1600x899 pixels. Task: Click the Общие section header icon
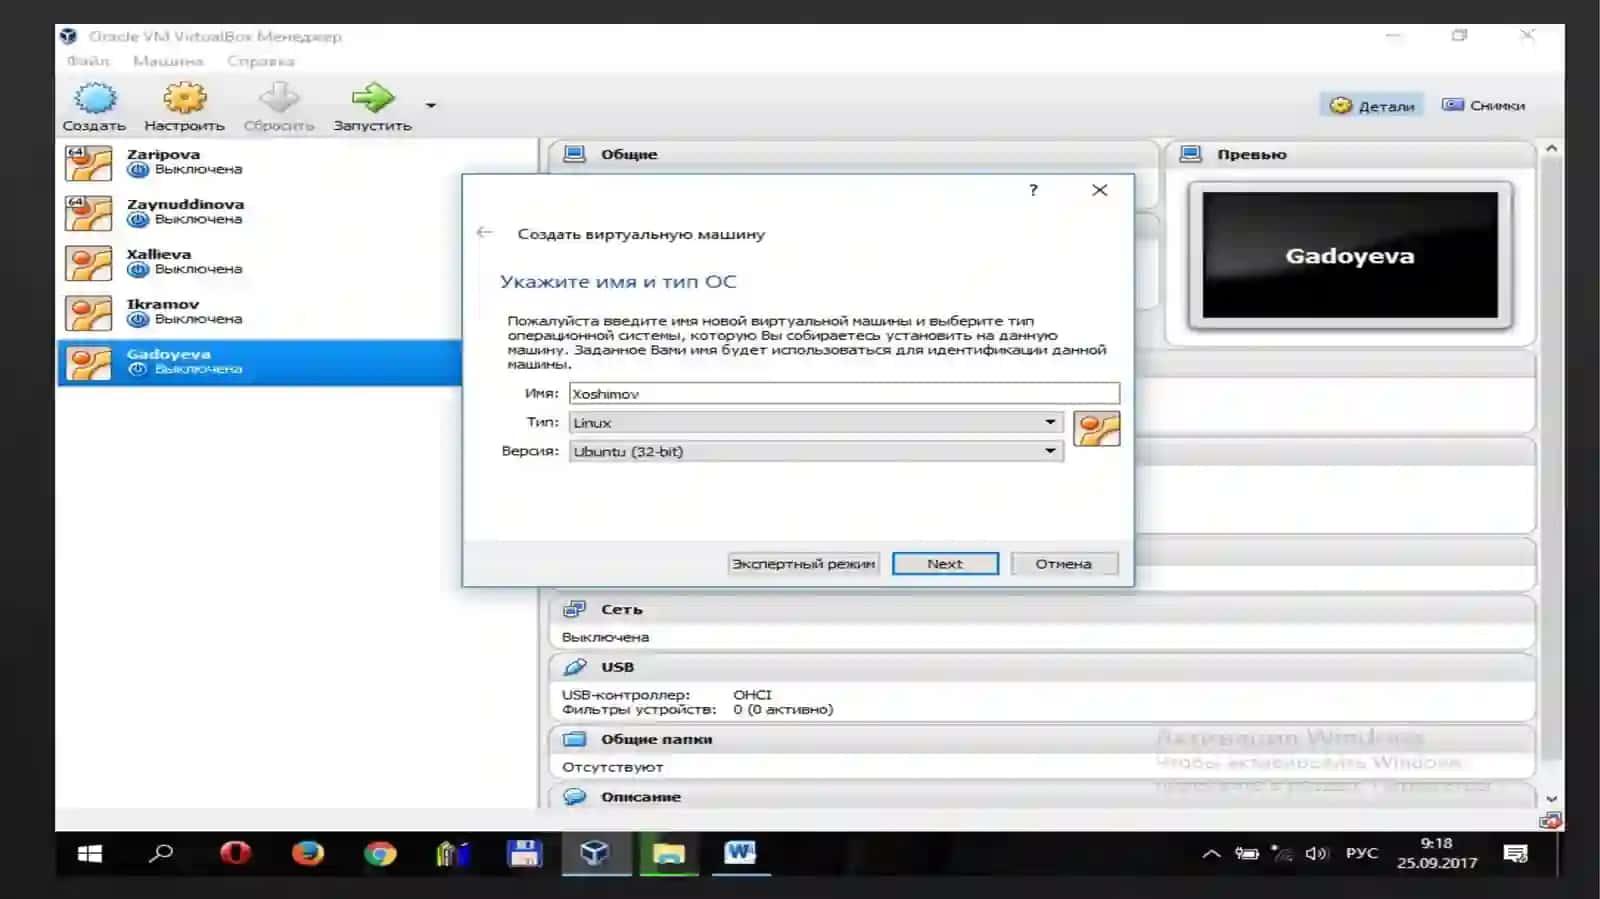coord(574,154)
